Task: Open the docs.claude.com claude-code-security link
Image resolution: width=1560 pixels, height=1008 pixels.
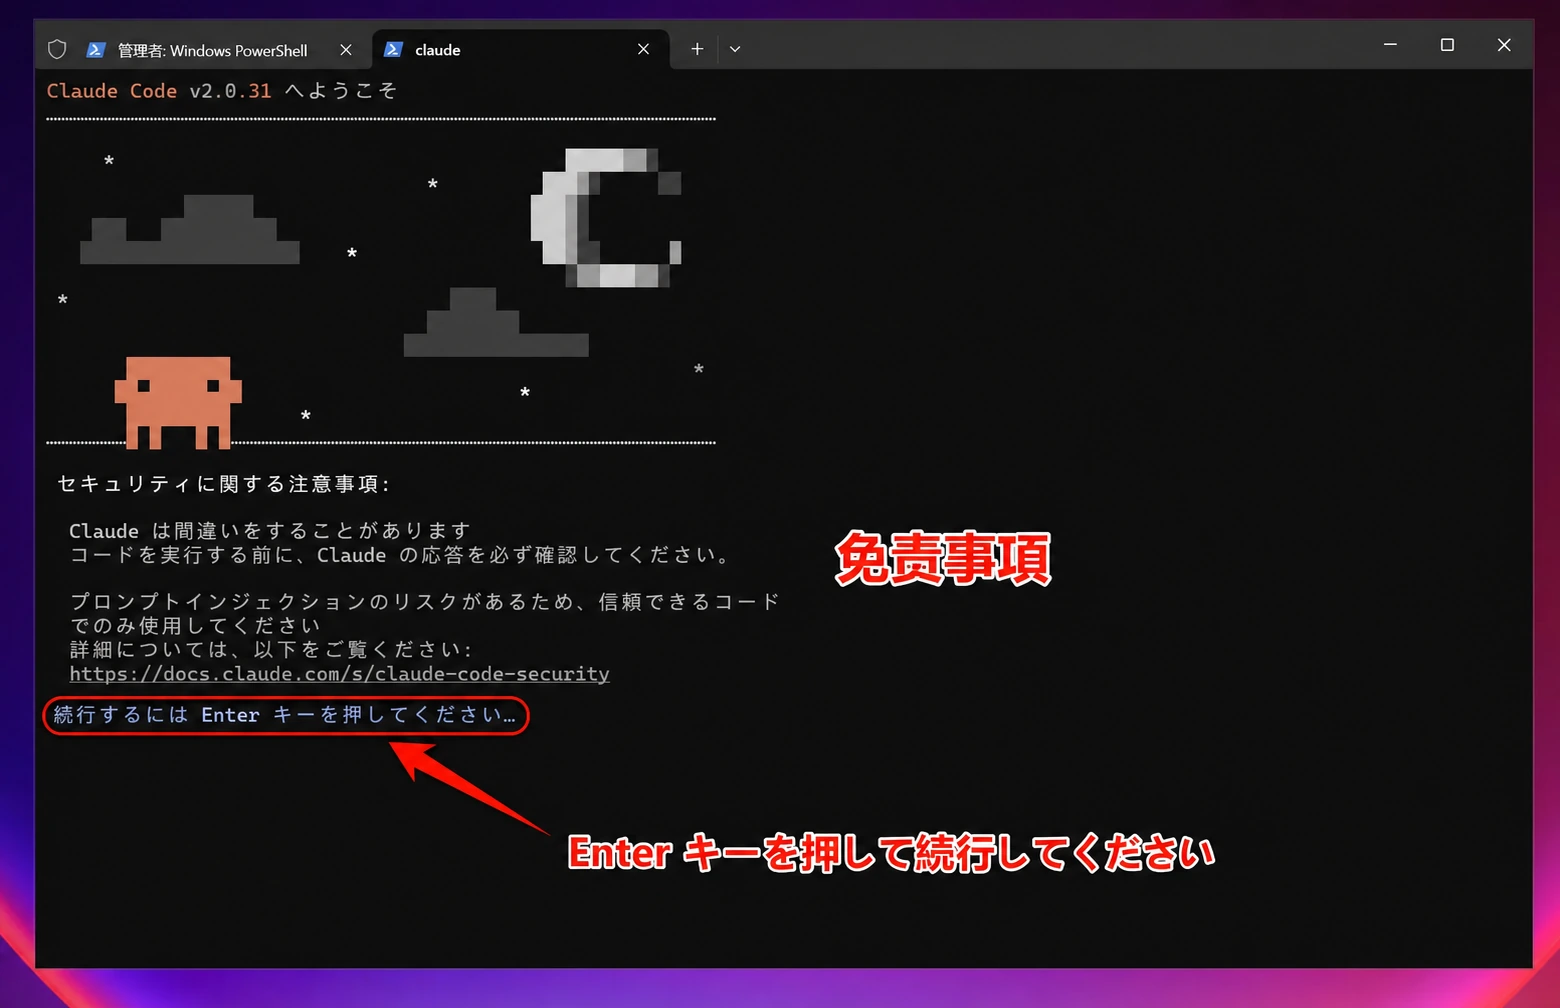Action: click(x=339, y=674)
